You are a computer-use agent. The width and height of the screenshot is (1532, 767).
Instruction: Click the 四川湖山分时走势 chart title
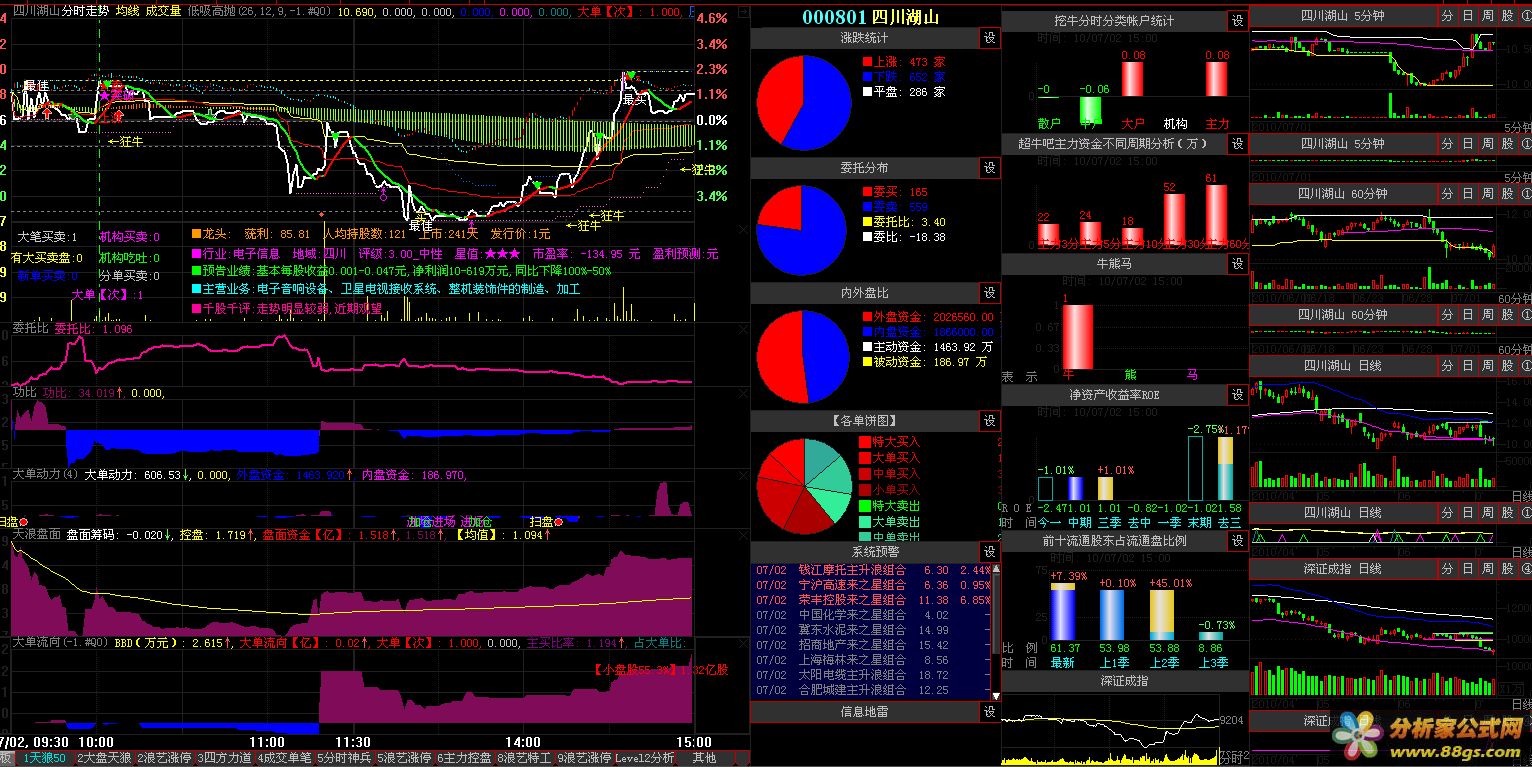click(59, 10)
